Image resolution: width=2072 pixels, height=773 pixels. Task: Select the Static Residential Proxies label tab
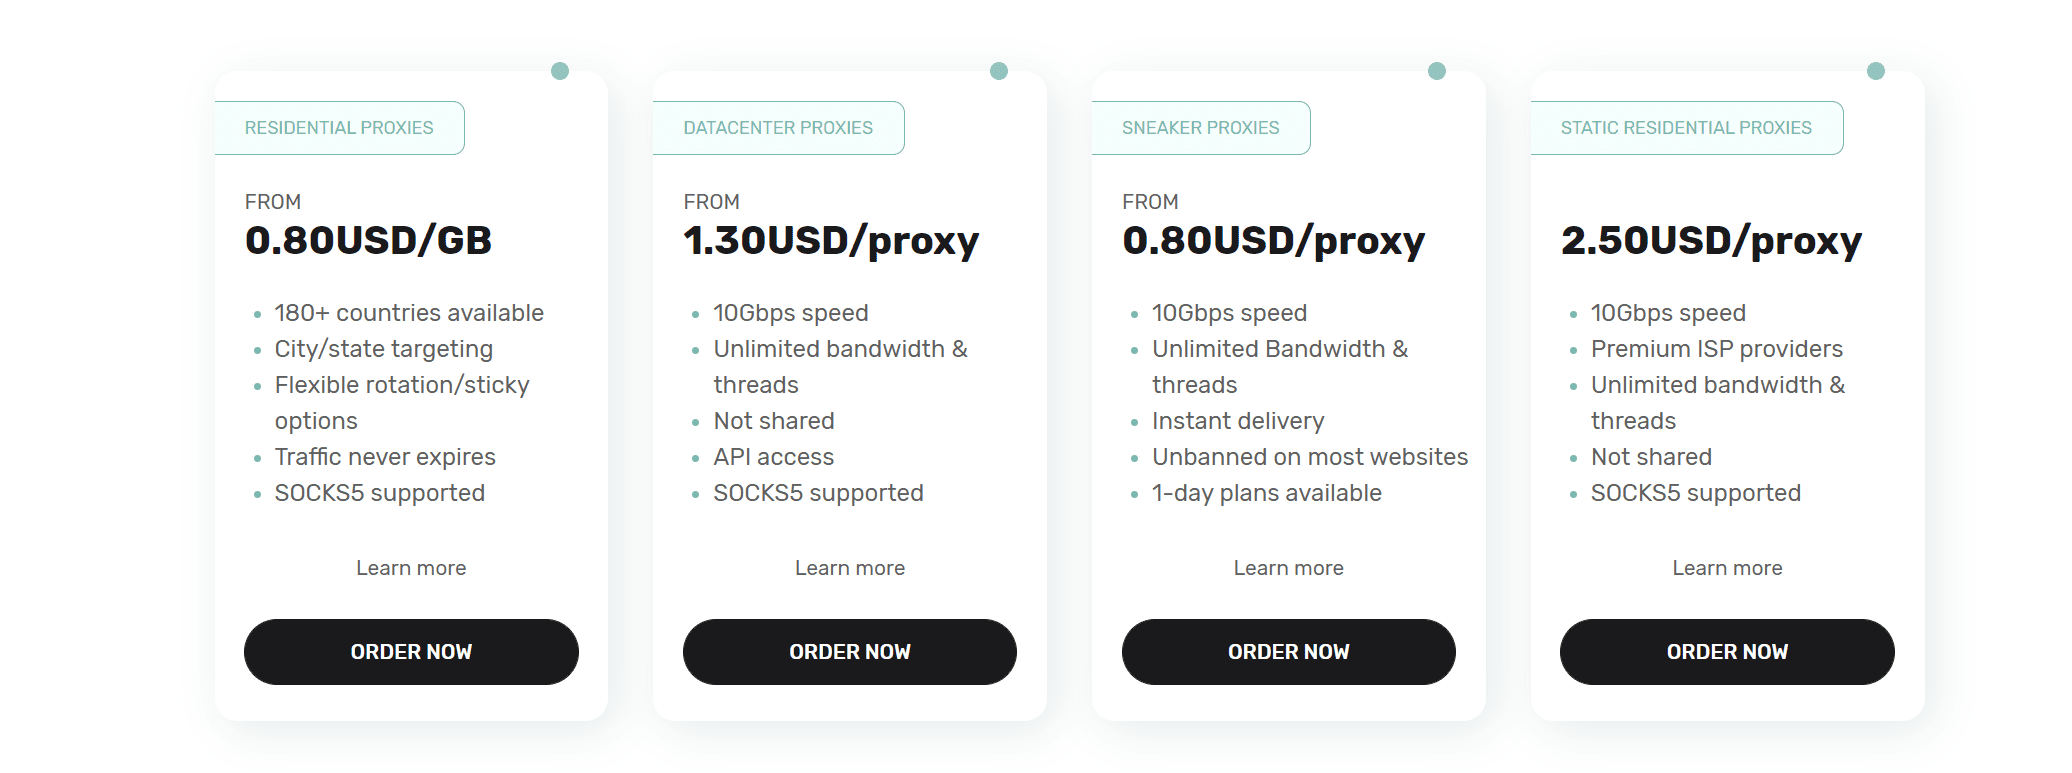click(x=1686, y=128)
